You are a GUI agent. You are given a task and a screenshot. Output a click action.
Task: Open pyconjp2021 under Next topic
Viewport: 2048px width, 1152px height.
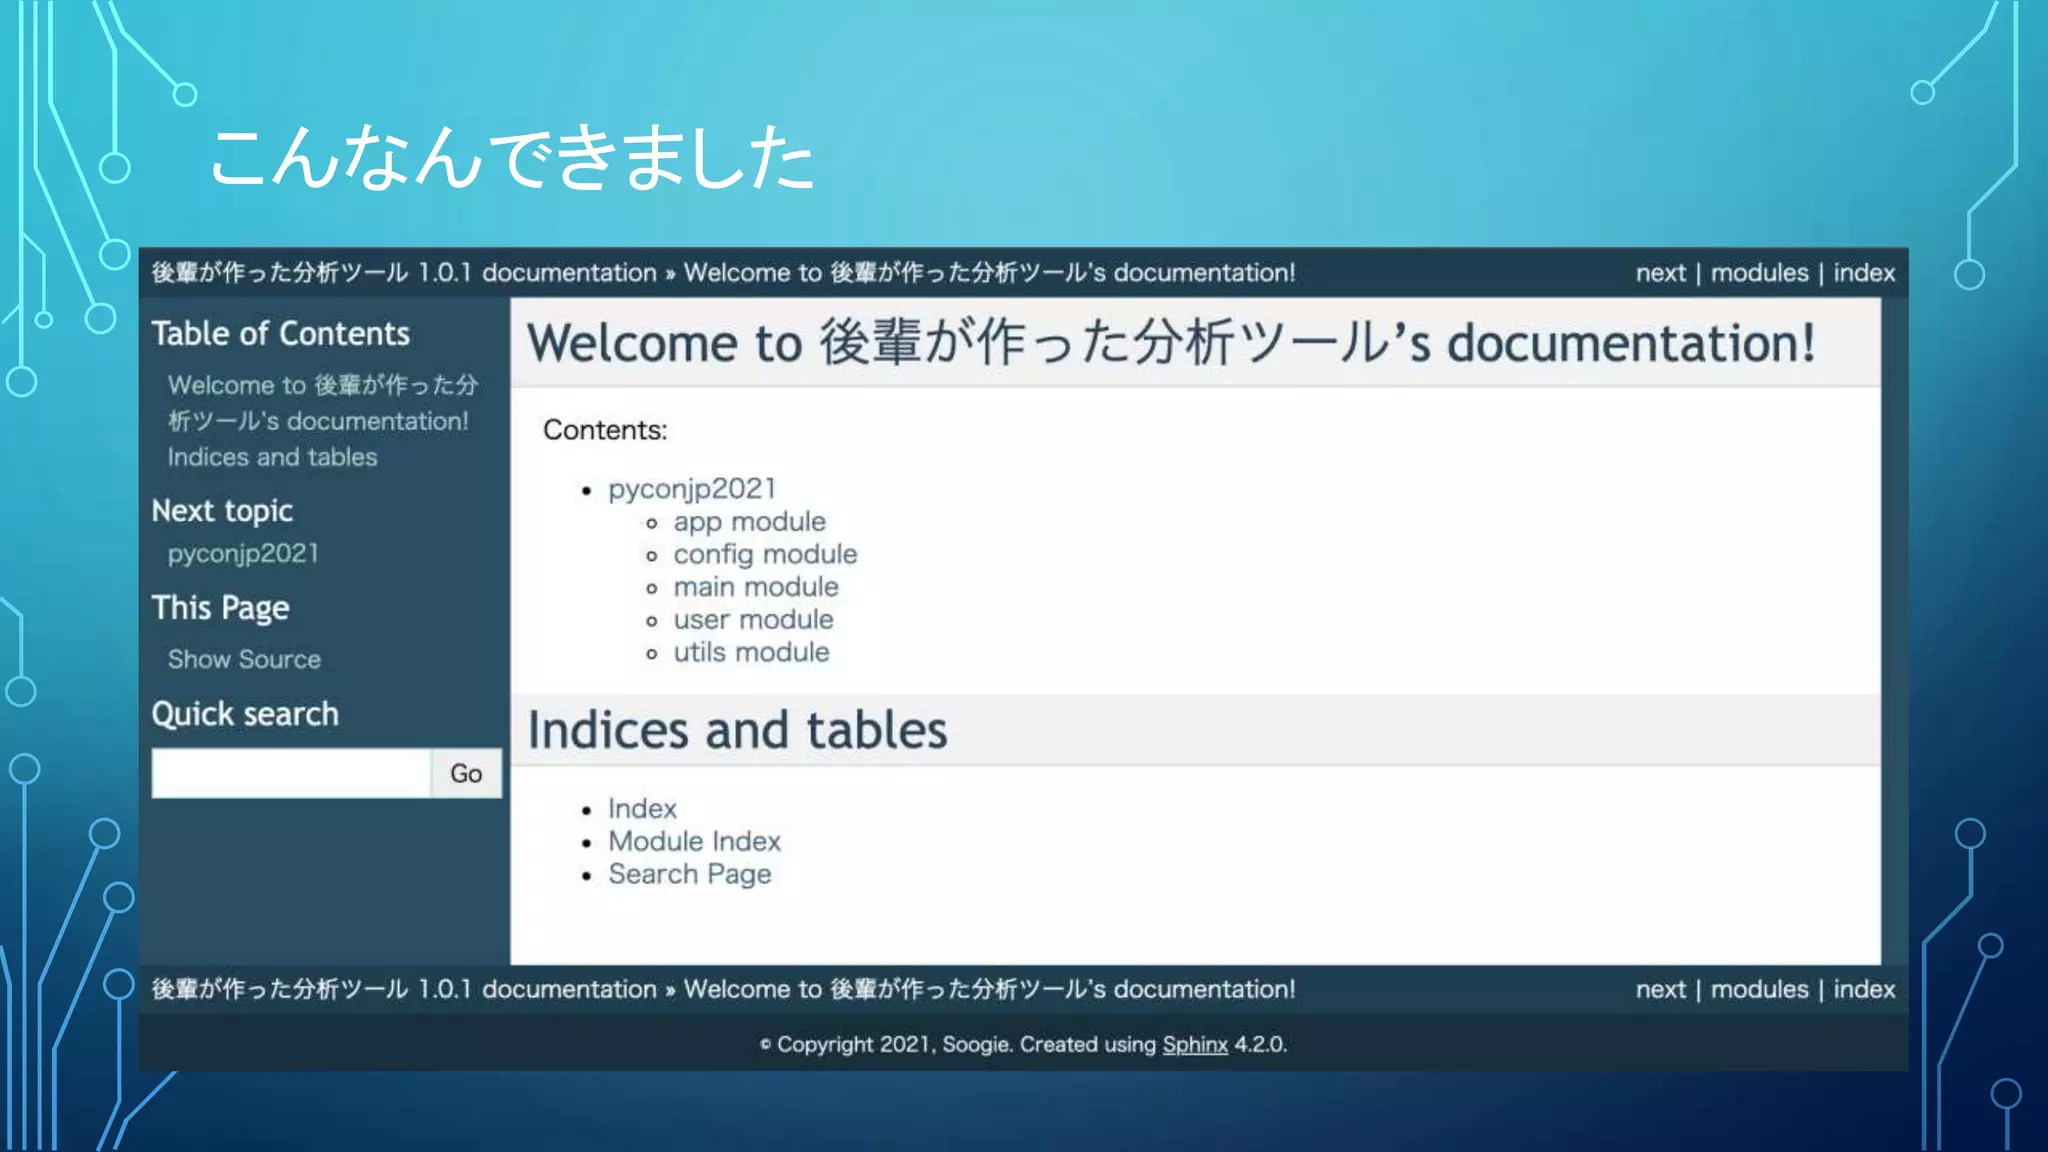243,554
